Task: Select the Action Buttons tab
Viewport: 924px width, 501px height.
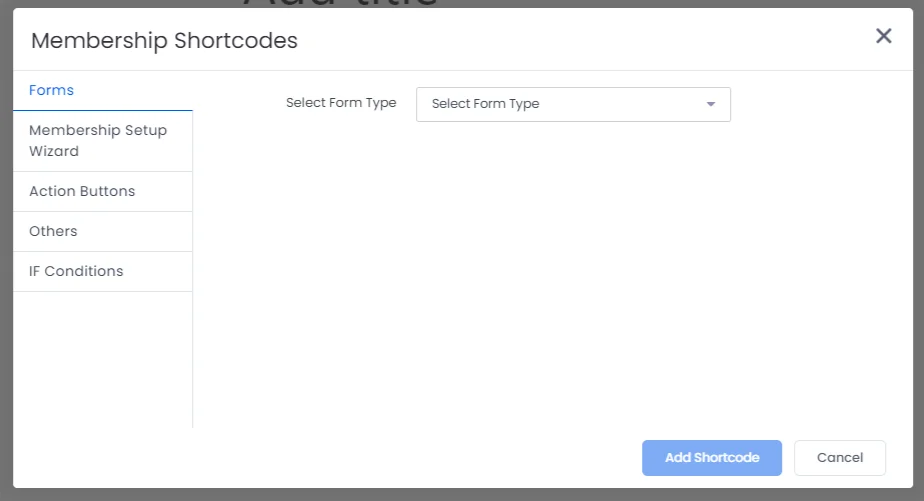Action: 82,191
